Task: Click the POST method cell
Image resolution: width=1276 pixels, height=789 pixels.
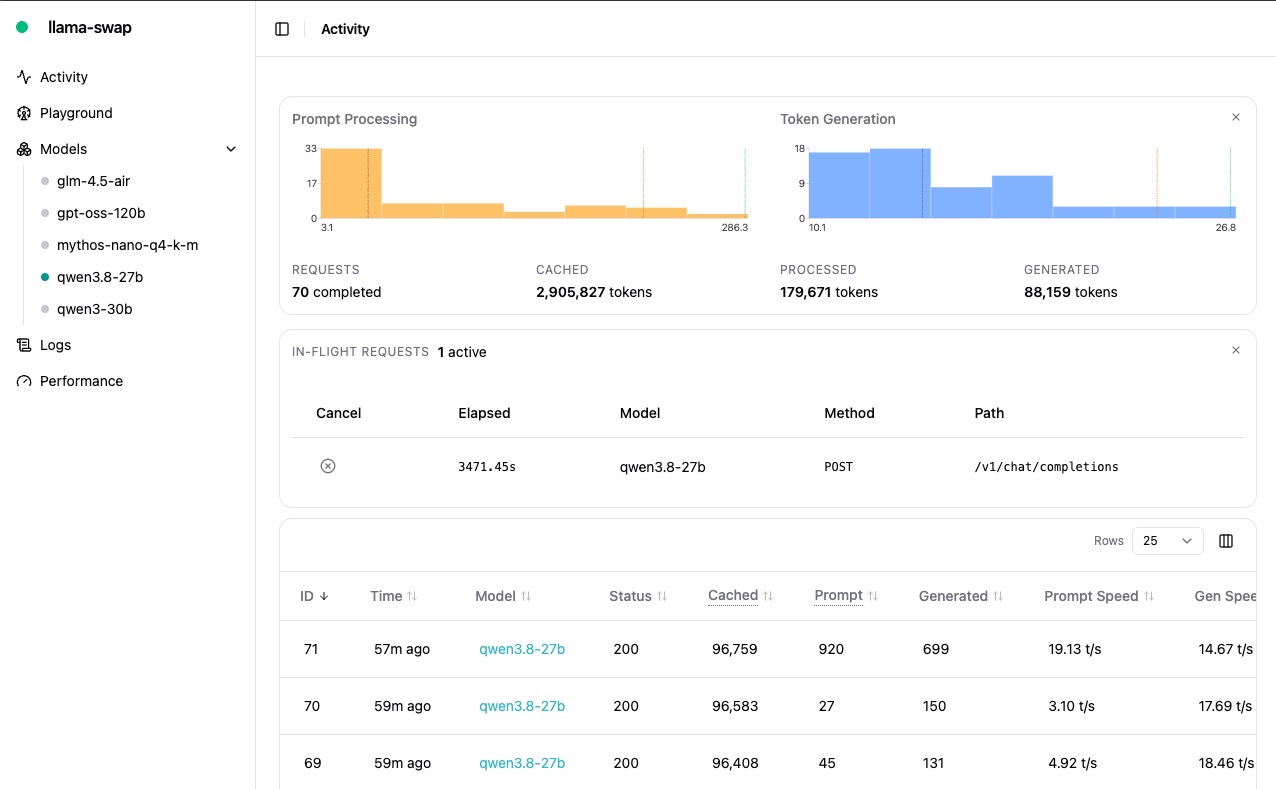Action: click(838, 467)
